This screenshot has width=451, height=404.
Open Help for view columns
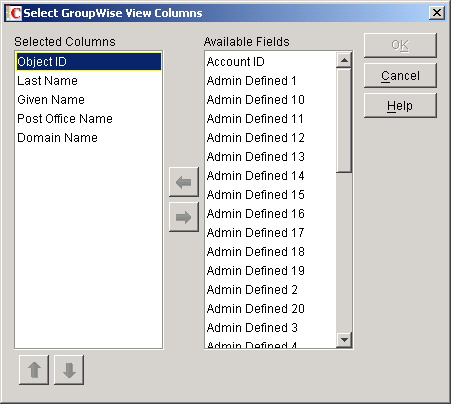400,106
